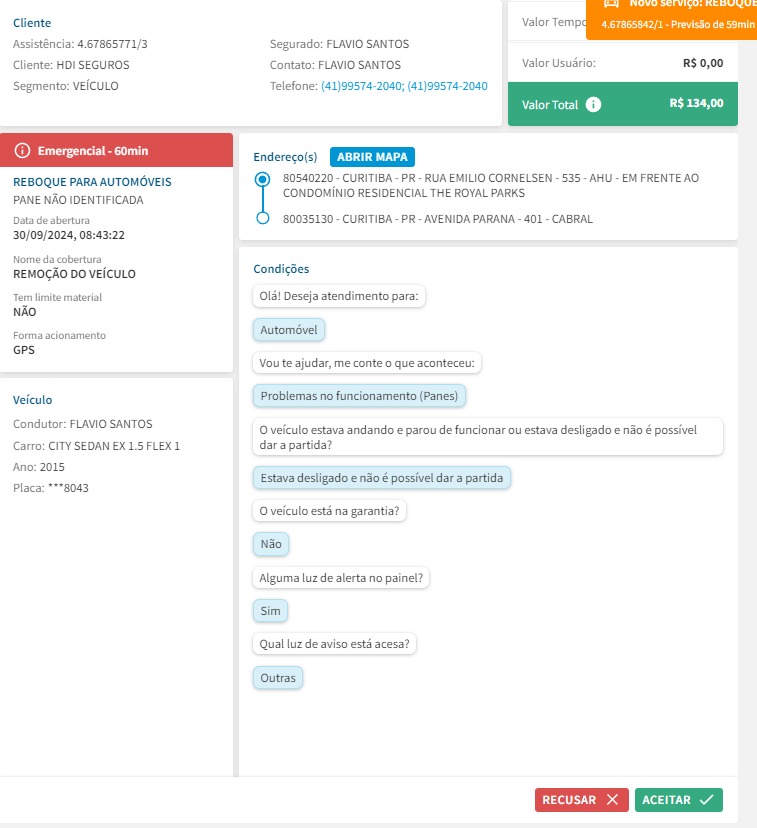The image size is (757, 828).
Task: Select the Não answer chip
Action: (271, 544)
